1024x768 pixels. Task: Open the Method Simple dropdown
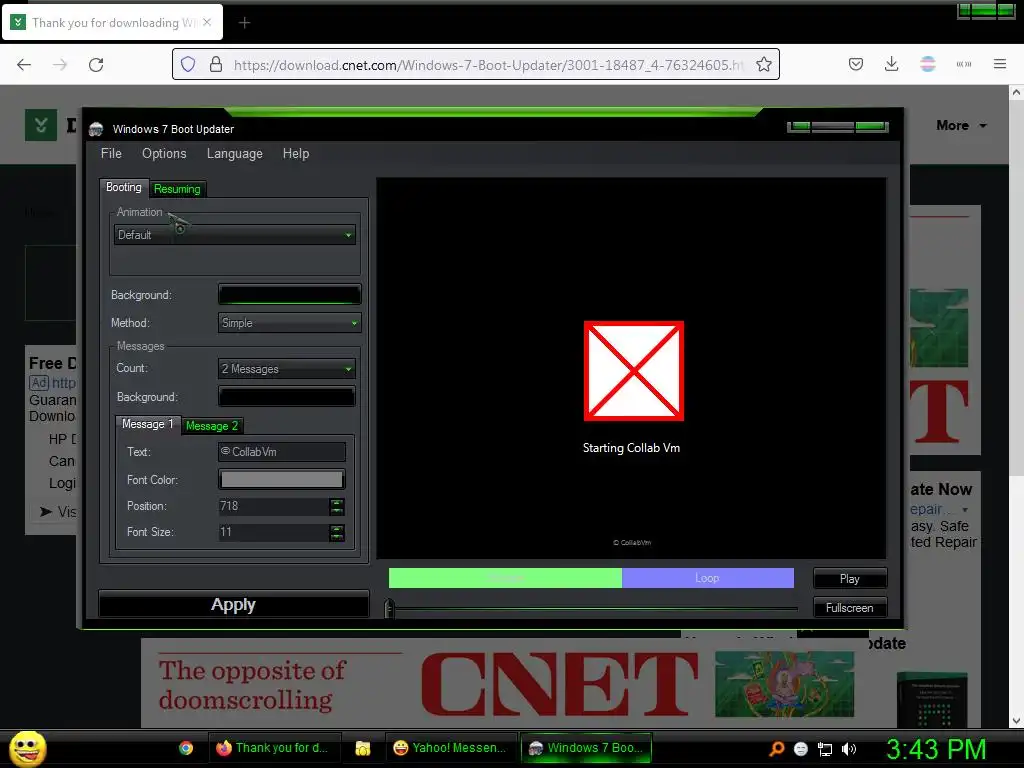[289, 323]
